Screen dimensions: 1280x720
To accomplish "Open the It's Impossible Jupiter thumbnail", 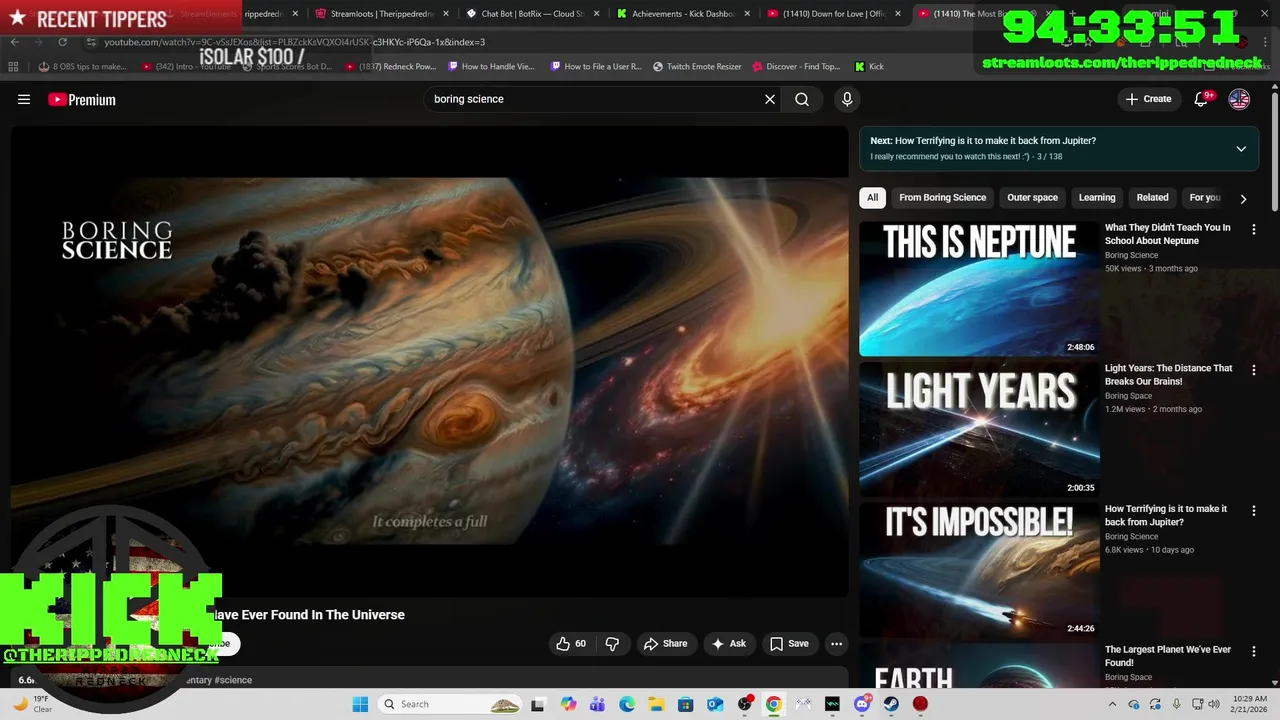I will tap(979, 570).
